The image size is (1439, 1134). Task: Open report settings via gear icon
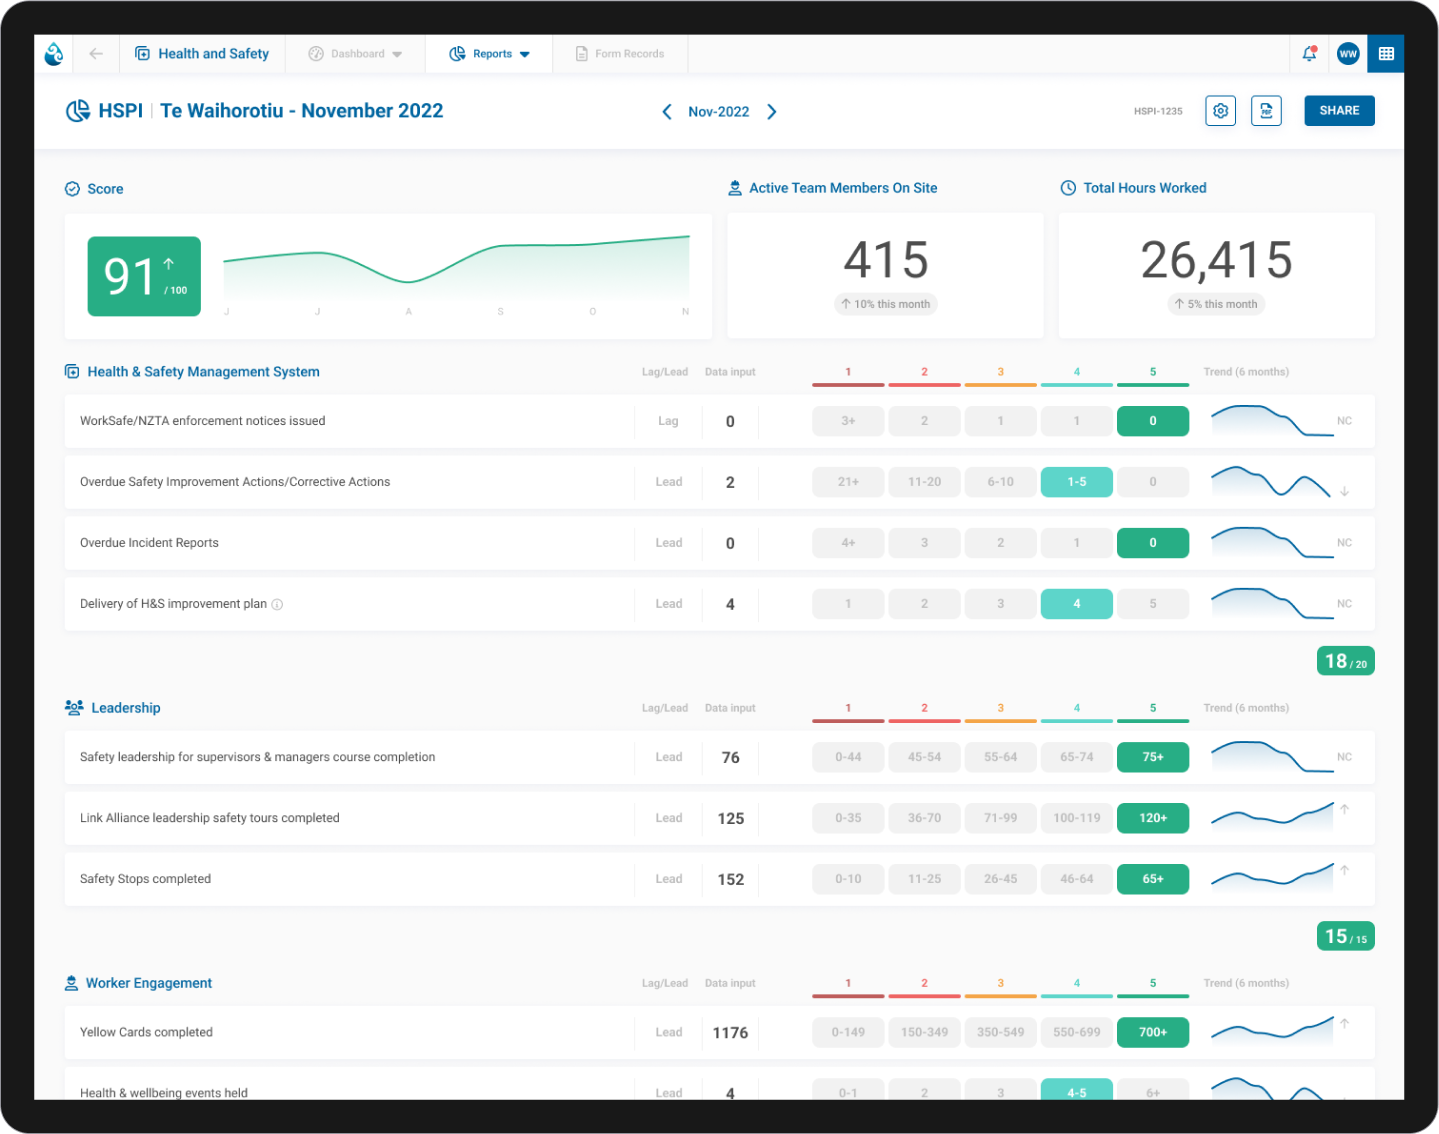click(x=1220, y=110)
